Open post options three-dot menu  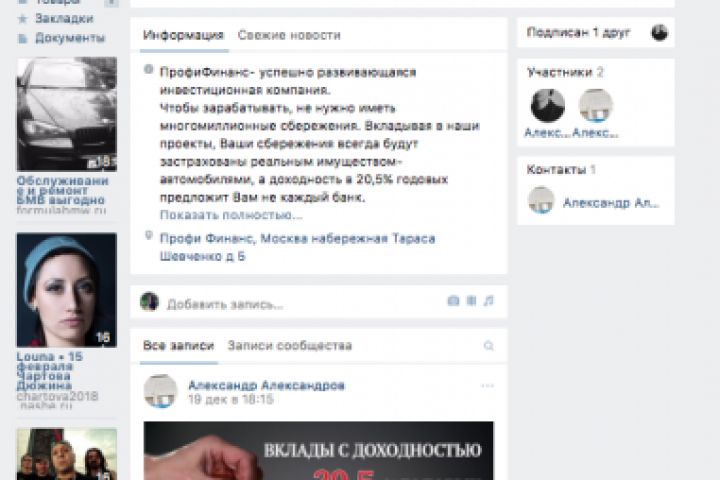[x=487, y=385]
